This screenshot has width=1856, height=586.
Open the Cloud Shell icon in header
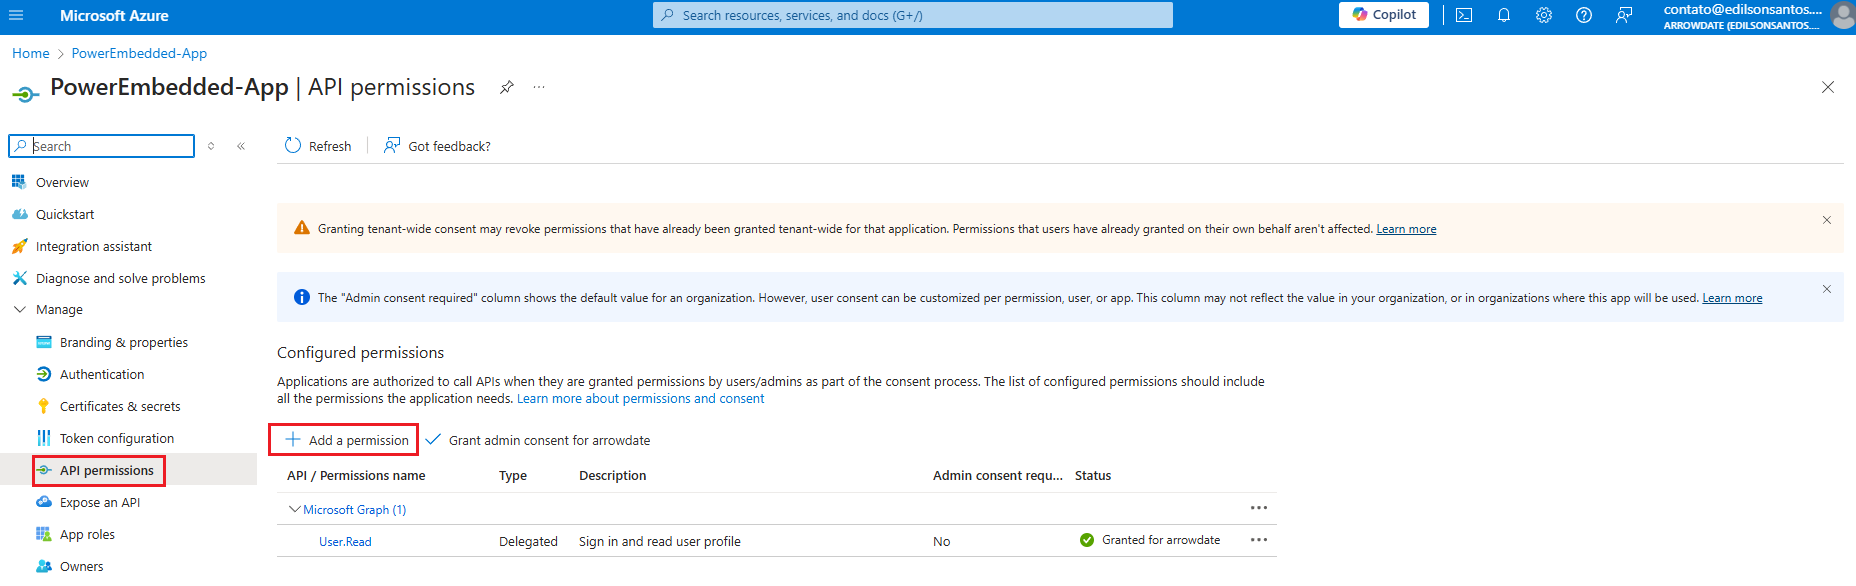click(x=1464, y=15)
